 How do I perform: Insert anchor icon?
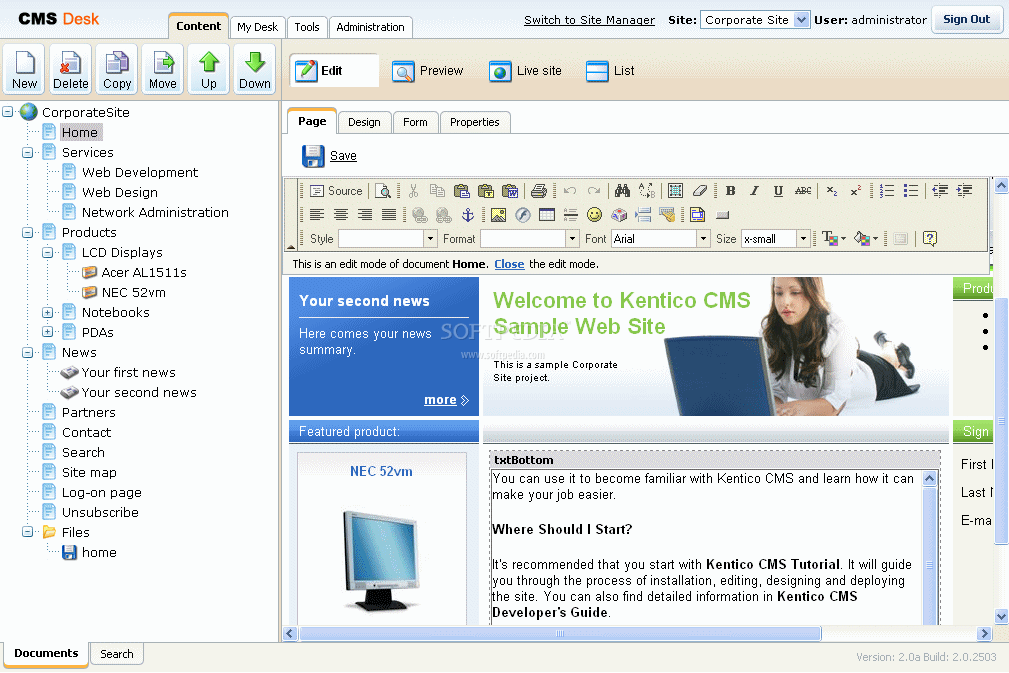pyautogui.click(x=468, y=215)
